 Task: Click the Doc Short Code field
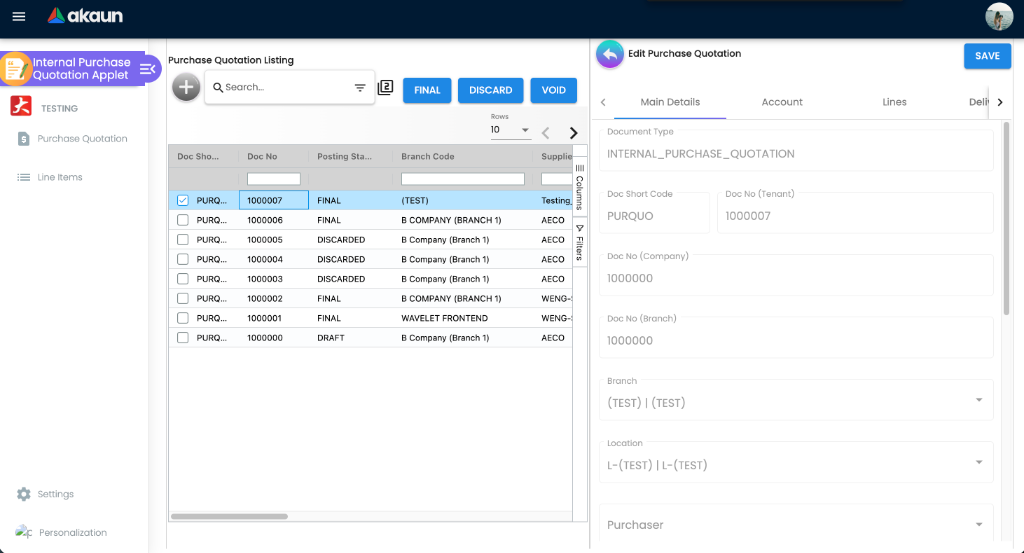tap(654, 212)
